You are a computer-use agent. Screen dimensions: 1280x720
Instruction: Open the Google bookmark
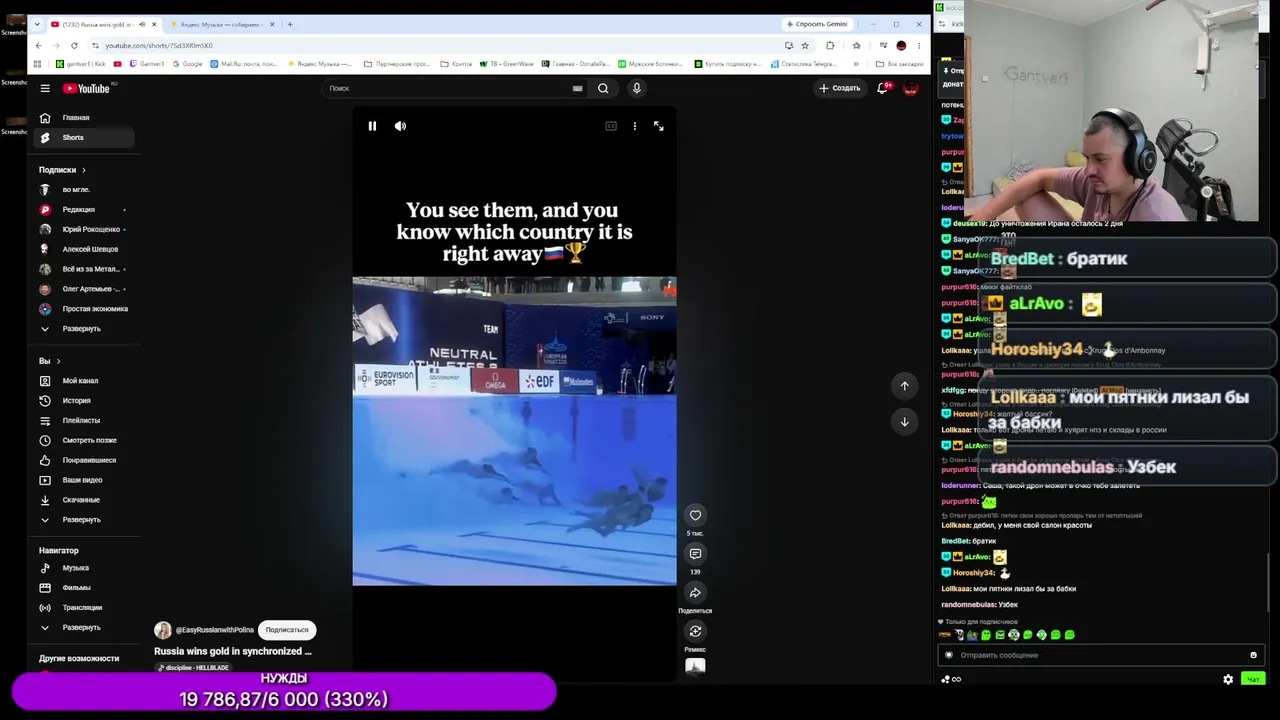click(187, 64)
